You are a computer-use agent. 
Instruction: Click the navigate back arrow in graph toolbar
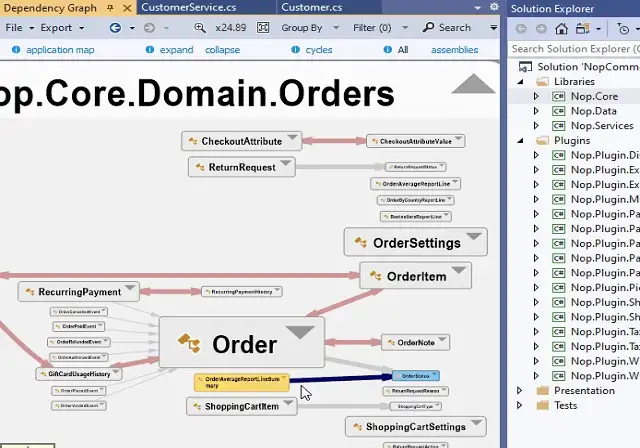pyautogui.click(x=116, y=28)
